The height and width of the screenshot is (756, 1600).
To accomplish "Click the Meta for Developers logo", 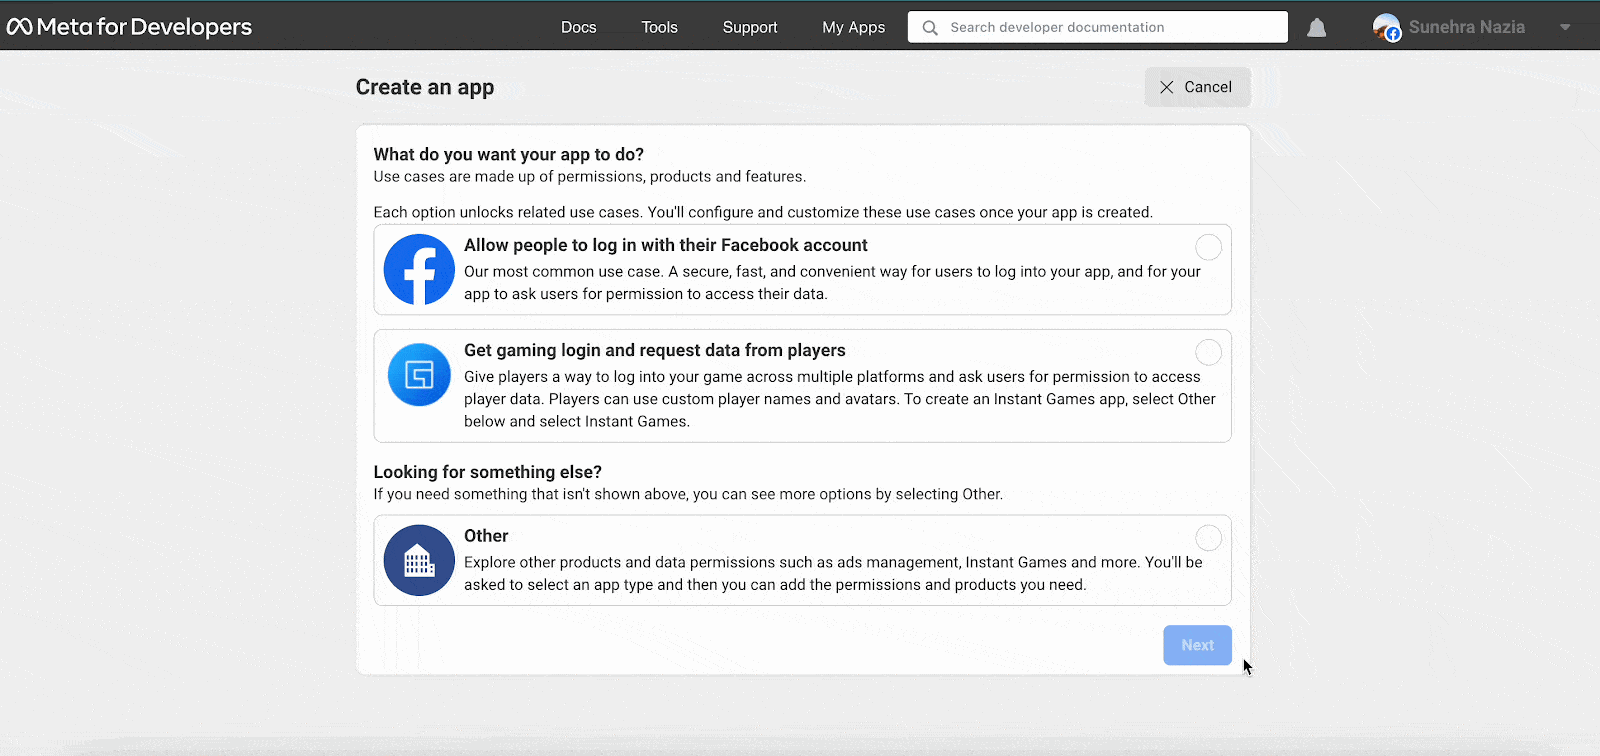I will (130, 27).
